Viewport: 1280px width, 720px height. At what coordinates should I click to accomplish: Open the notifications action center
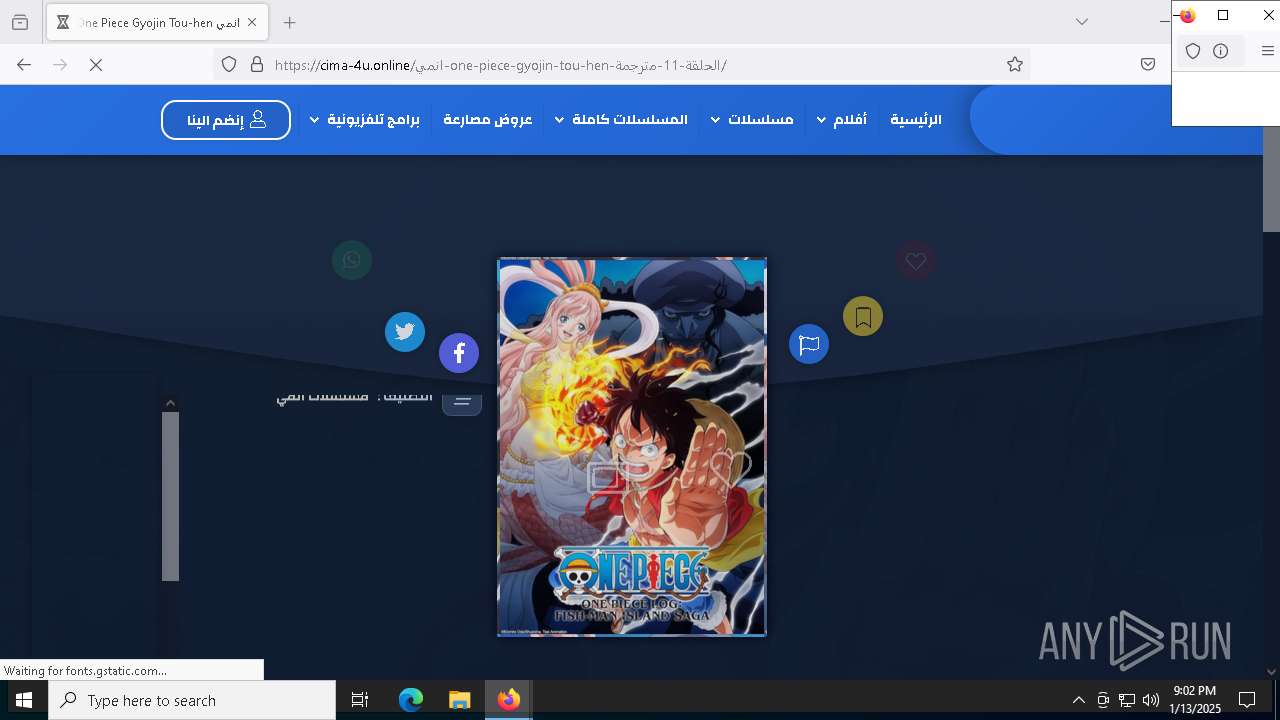click(1247, 700)
